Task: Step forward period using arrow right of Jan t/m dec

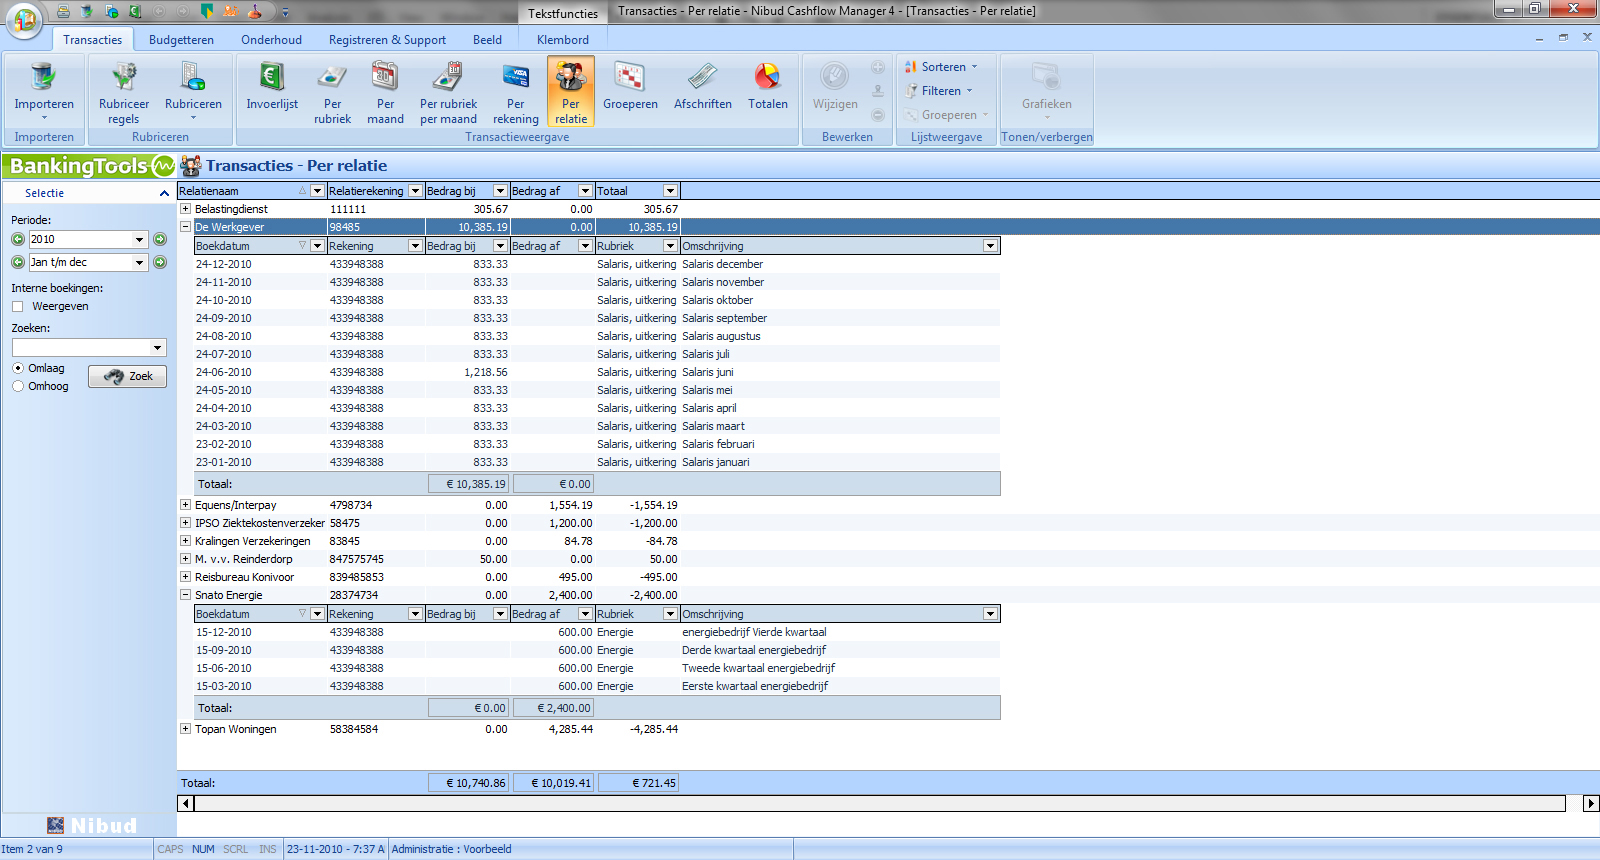Action: tap(159, 262)
